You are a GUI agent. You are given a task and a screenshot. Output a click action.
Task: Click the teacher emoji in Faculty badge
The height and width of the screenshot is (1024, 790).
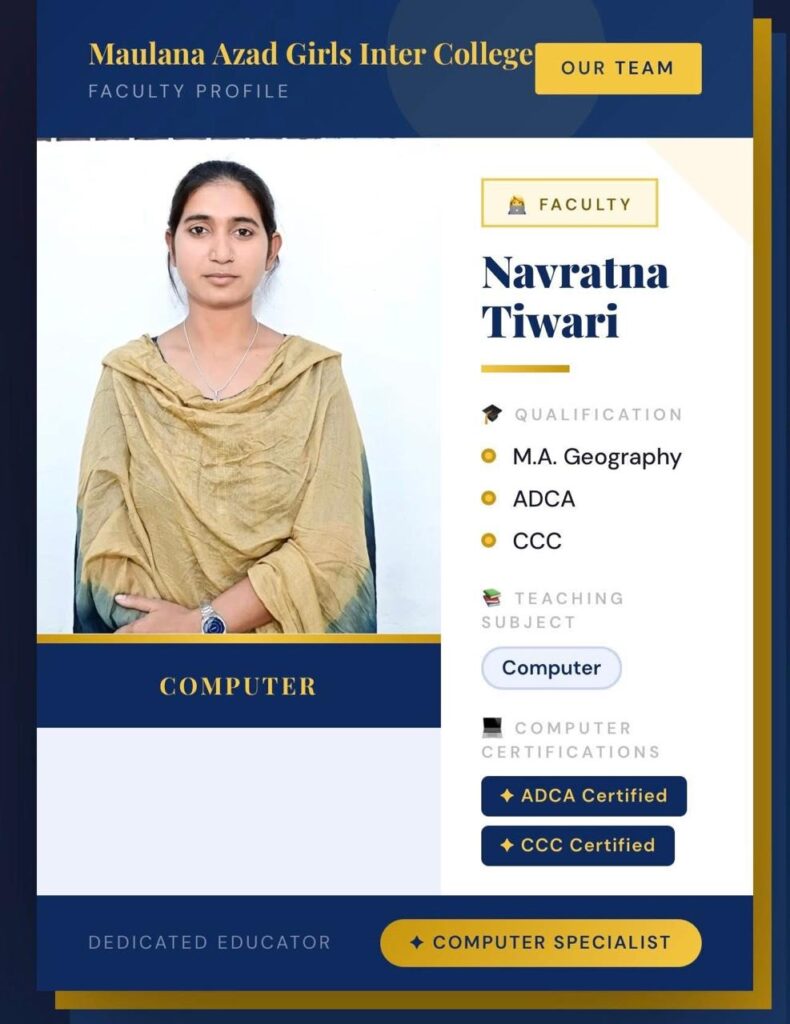[x=516, y=205]
